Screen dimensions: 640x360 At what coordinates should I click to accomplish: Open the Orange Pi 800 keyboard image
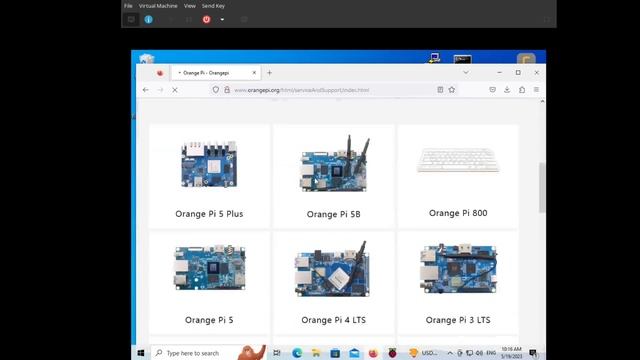(458, 160)
